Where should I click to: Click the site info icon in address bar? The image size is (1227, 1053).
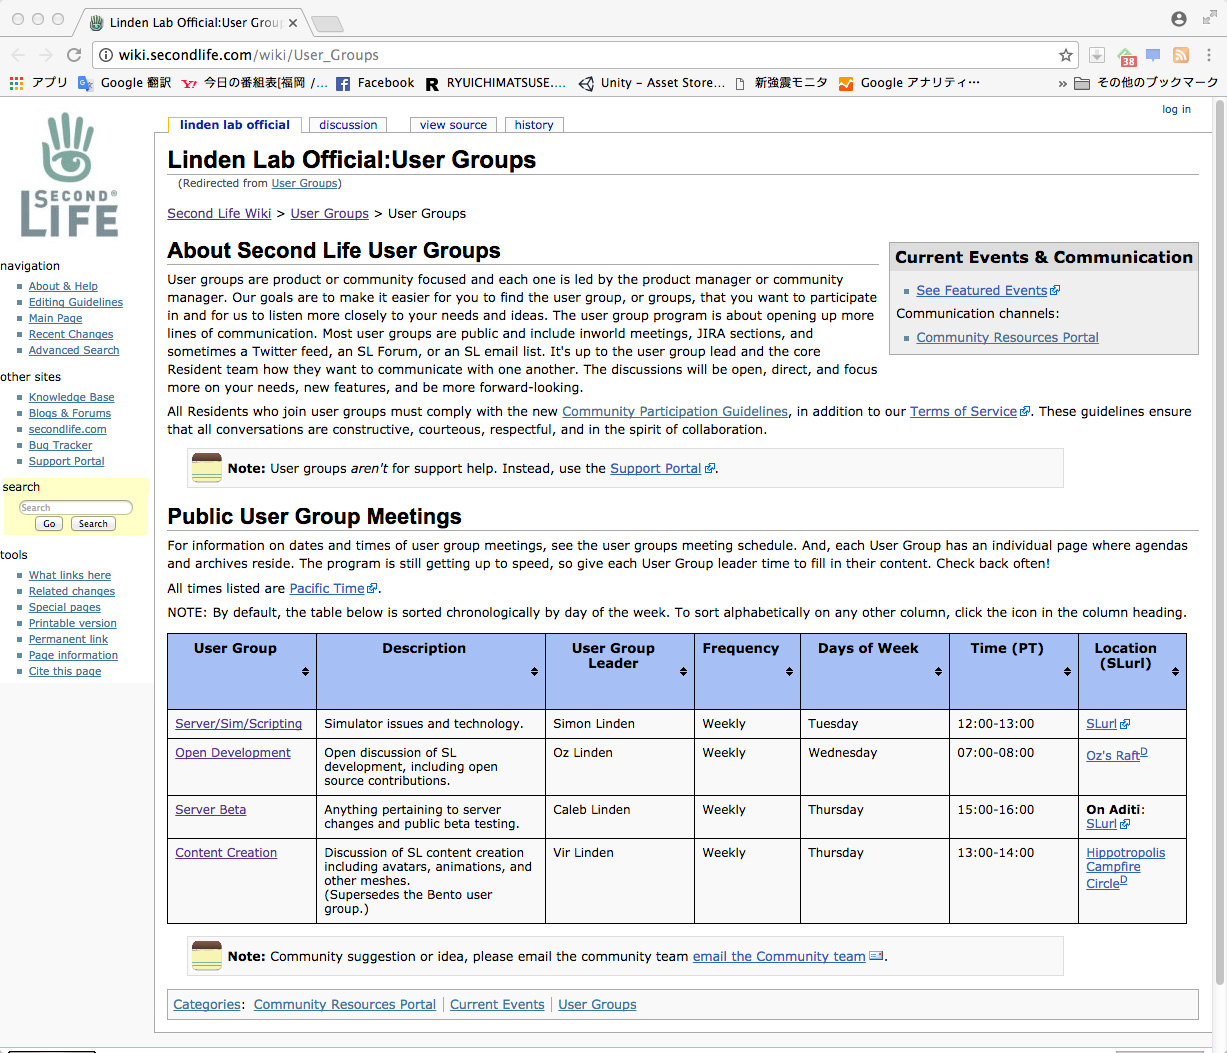coord(106,55)
